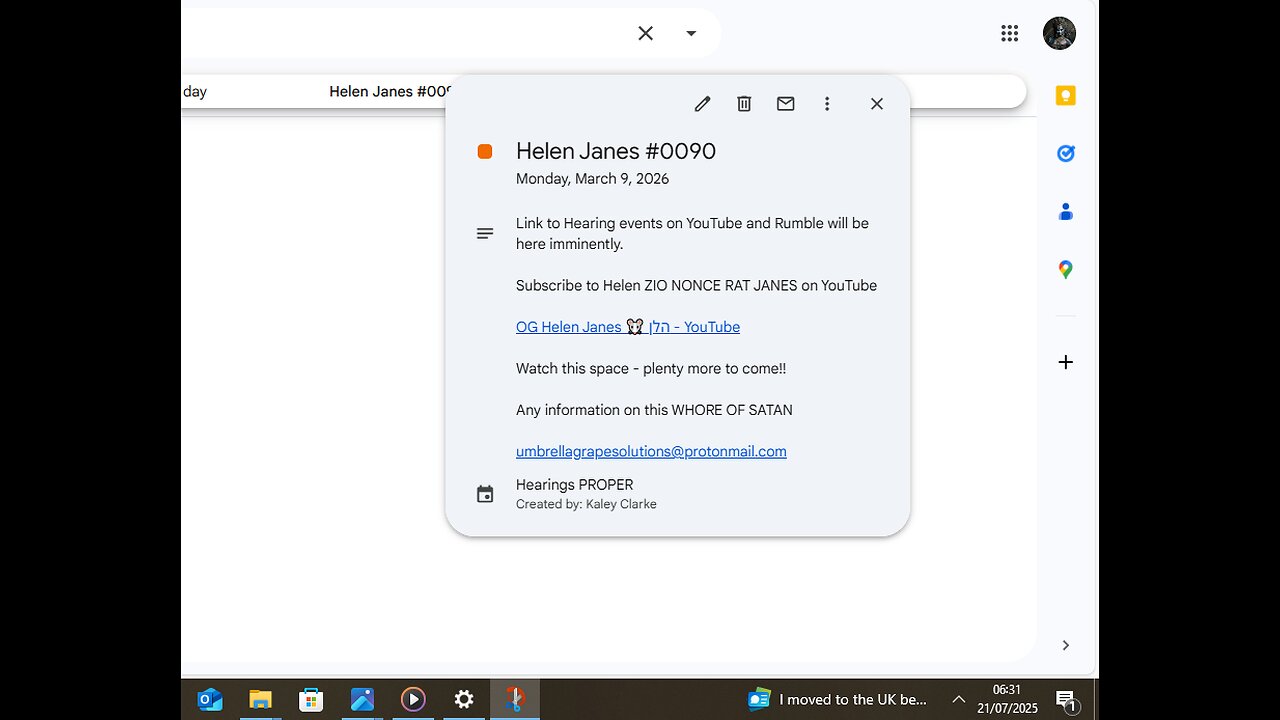Viewport: 1280px width, 720px height.
Task: Clear search with the X icon
Action: (x=646, y=33)
